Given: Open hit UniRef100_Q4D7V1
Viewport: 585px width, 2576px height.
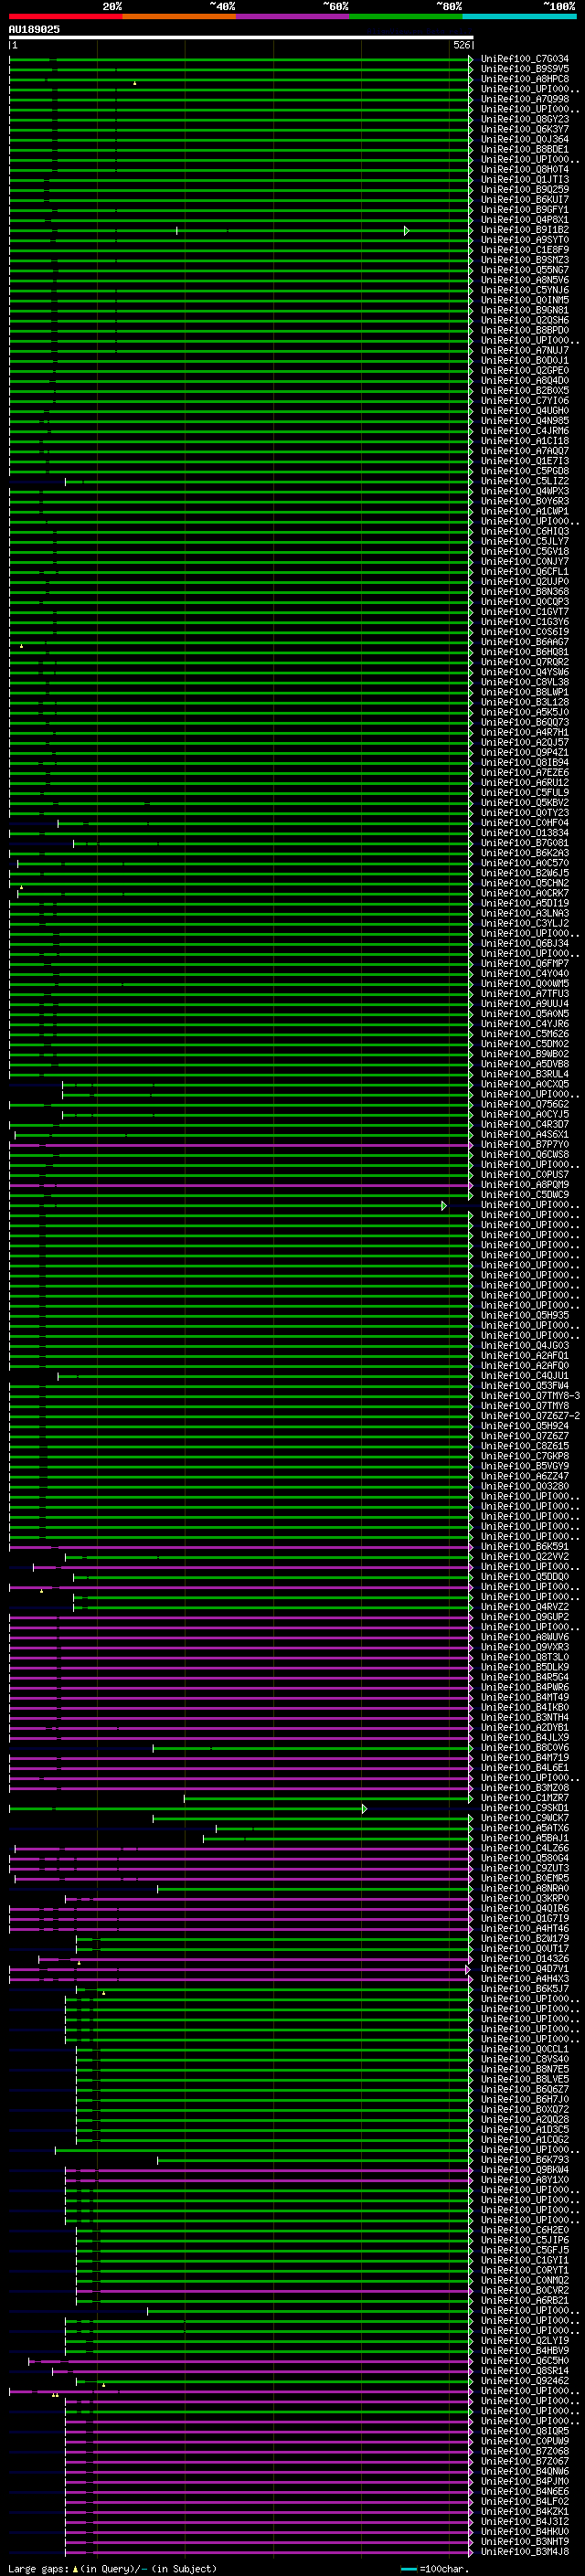Looking at the screenshot, I should (525, 1969).
